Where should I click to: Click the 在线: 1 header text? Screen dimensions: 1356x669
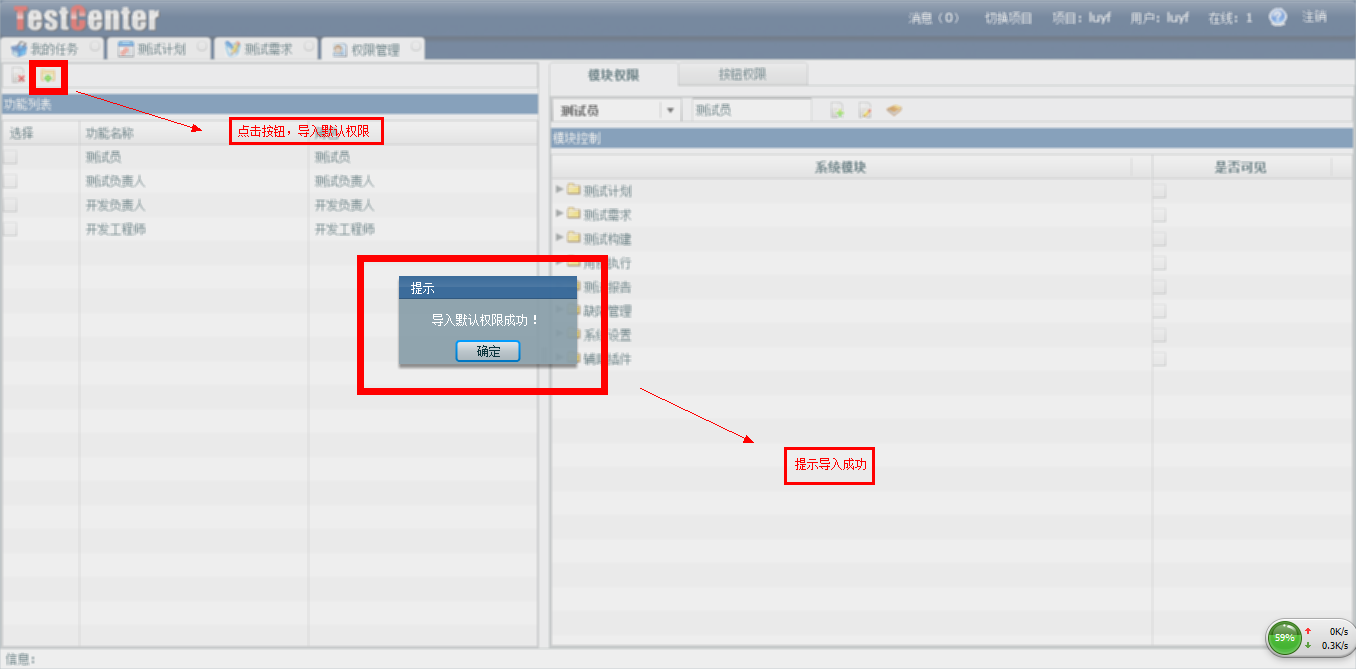[1230, 18]
